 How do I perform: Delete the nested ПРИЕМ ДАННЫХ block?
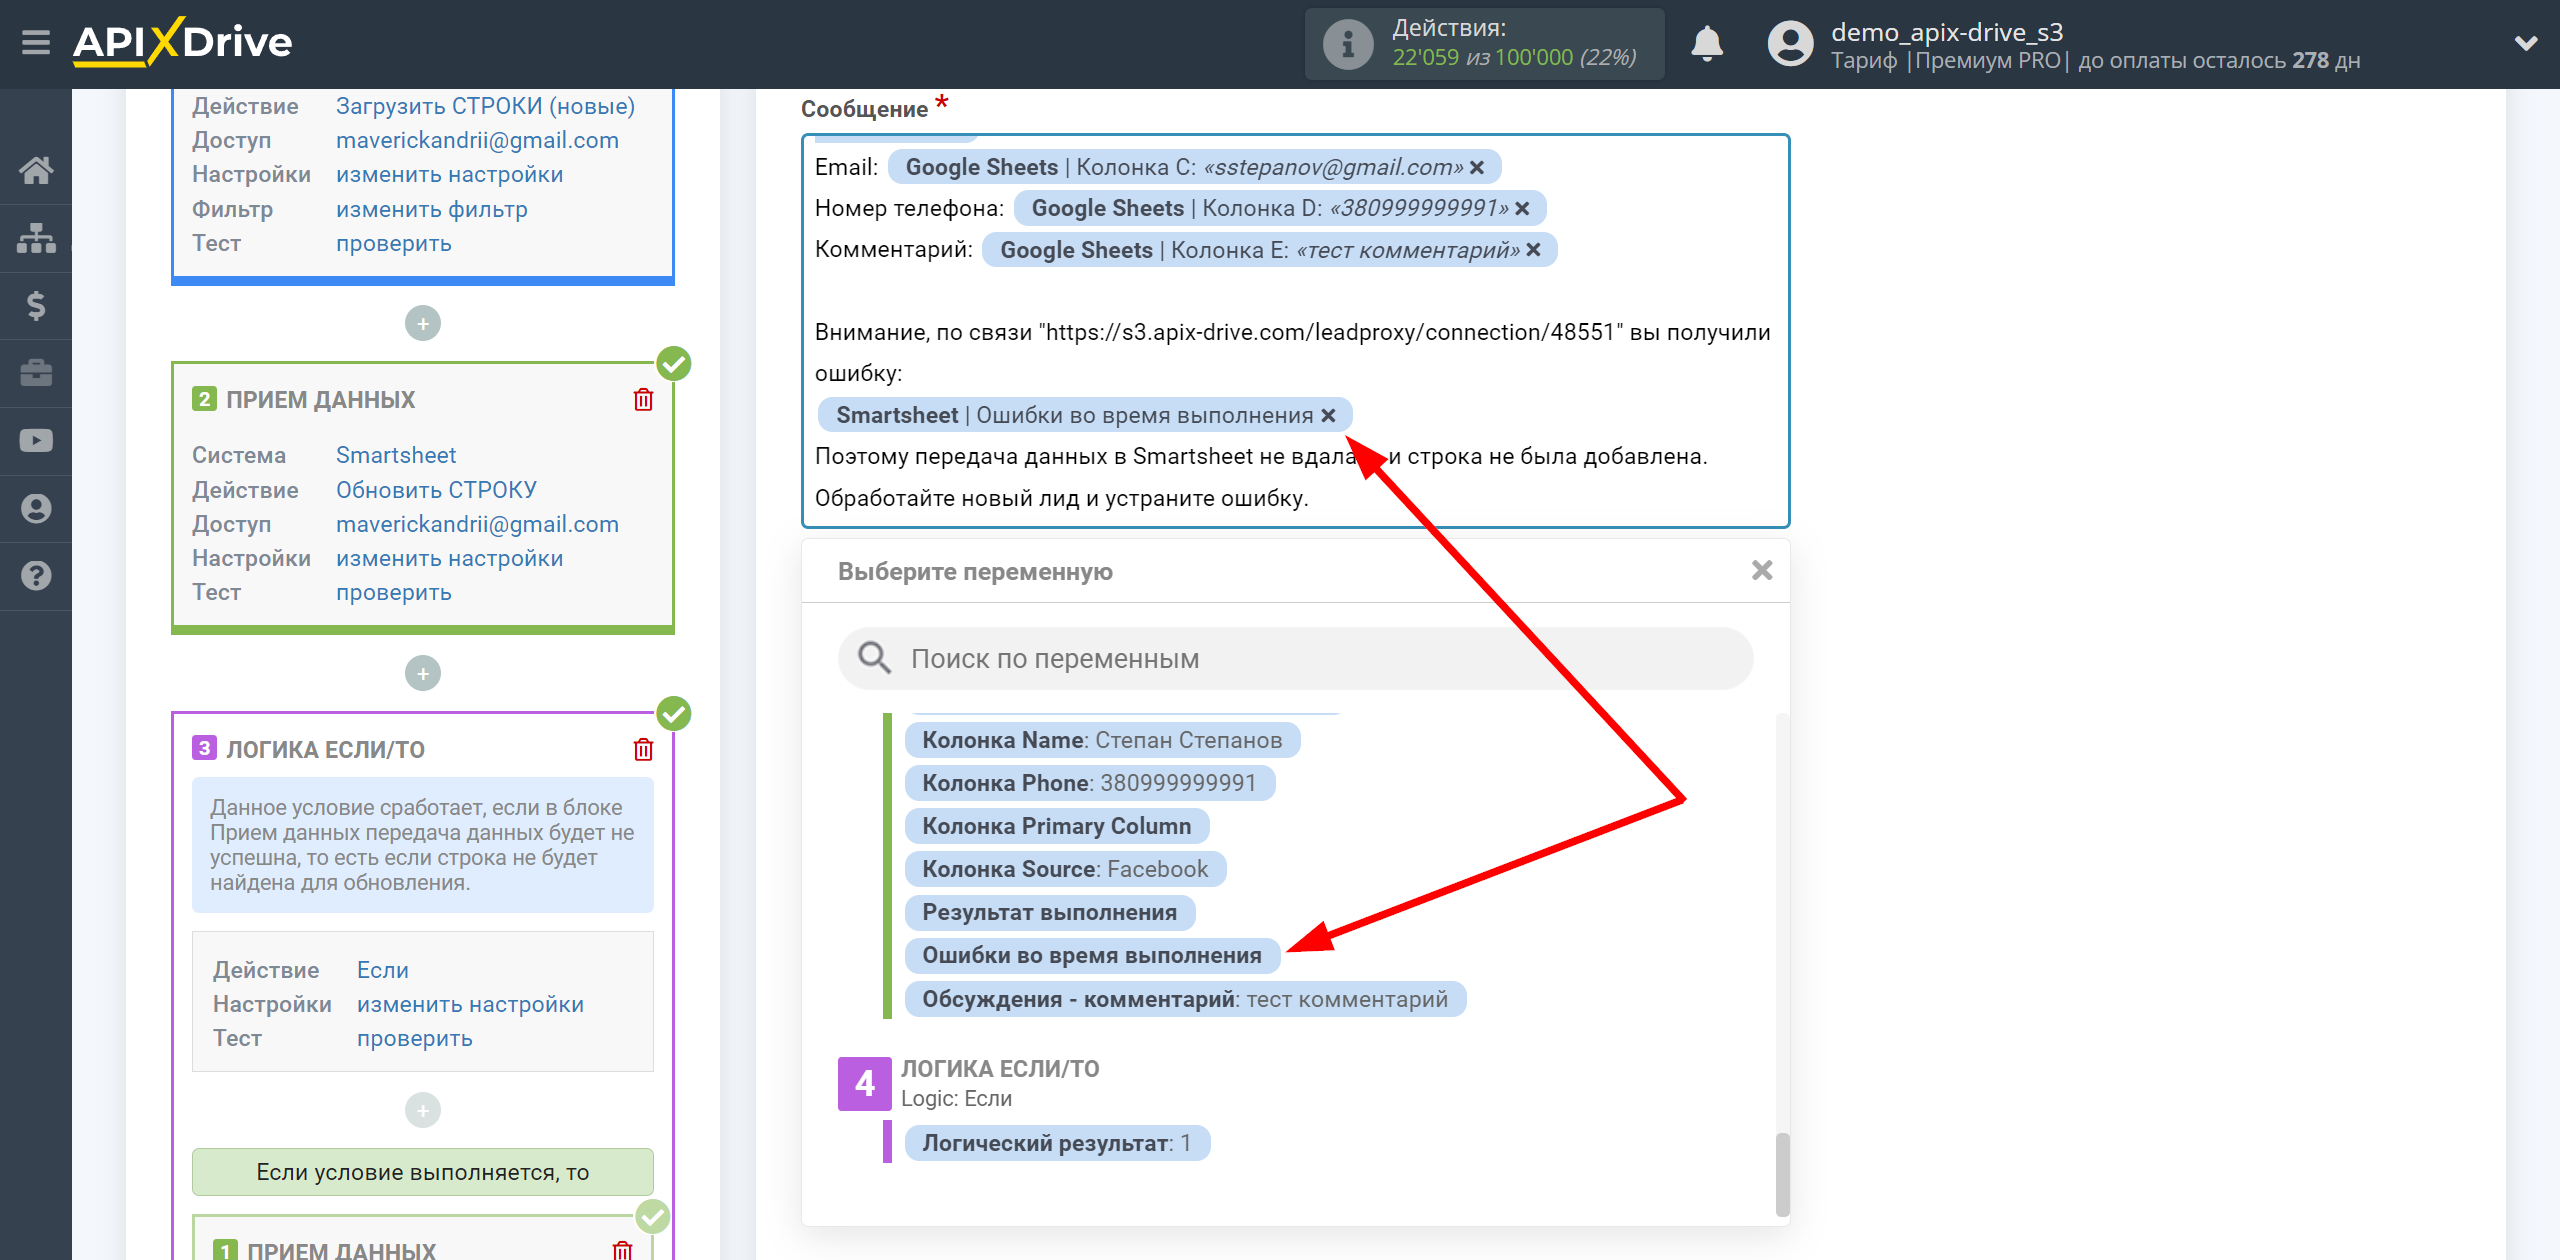[622, 1250]
